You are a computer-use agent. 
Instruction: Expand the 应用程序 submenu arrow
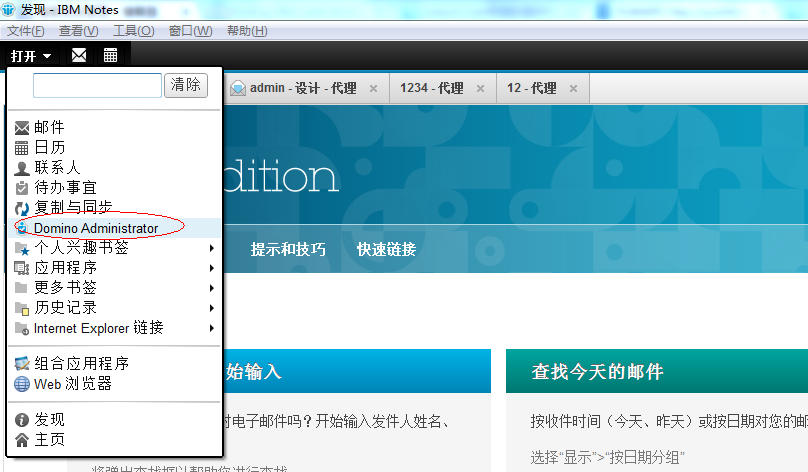212,268
